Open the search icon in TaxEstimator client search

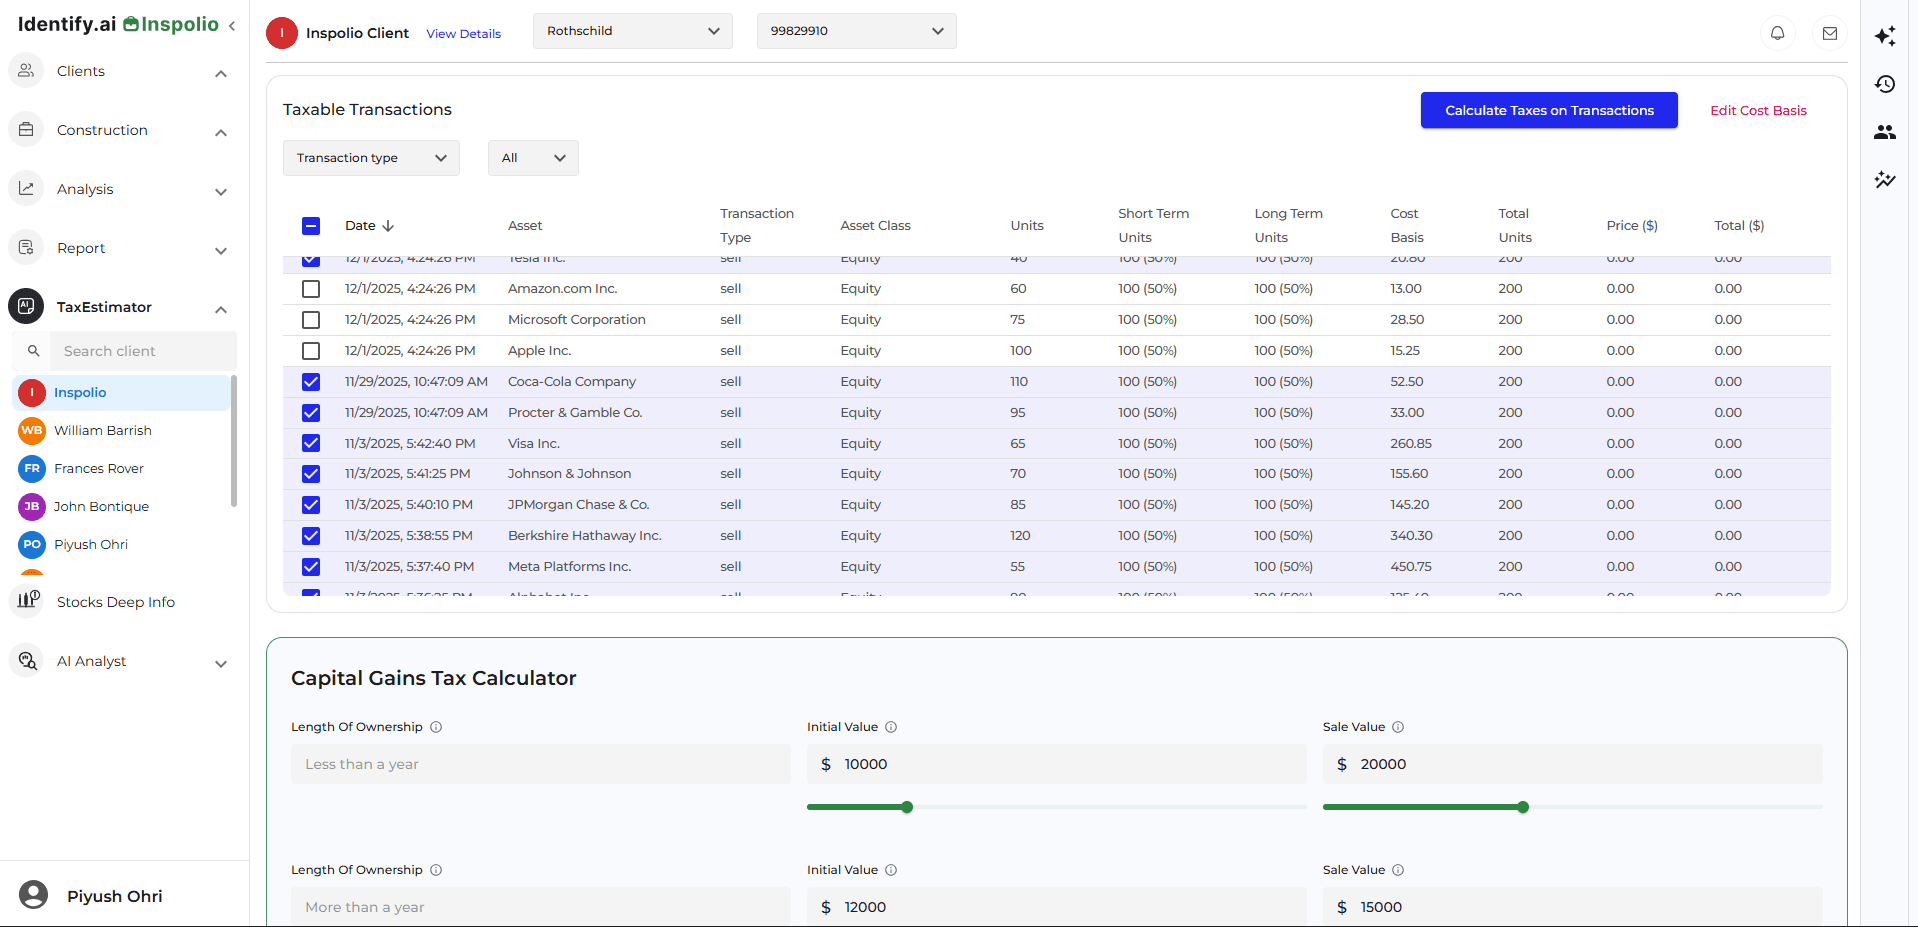(34, 351)
